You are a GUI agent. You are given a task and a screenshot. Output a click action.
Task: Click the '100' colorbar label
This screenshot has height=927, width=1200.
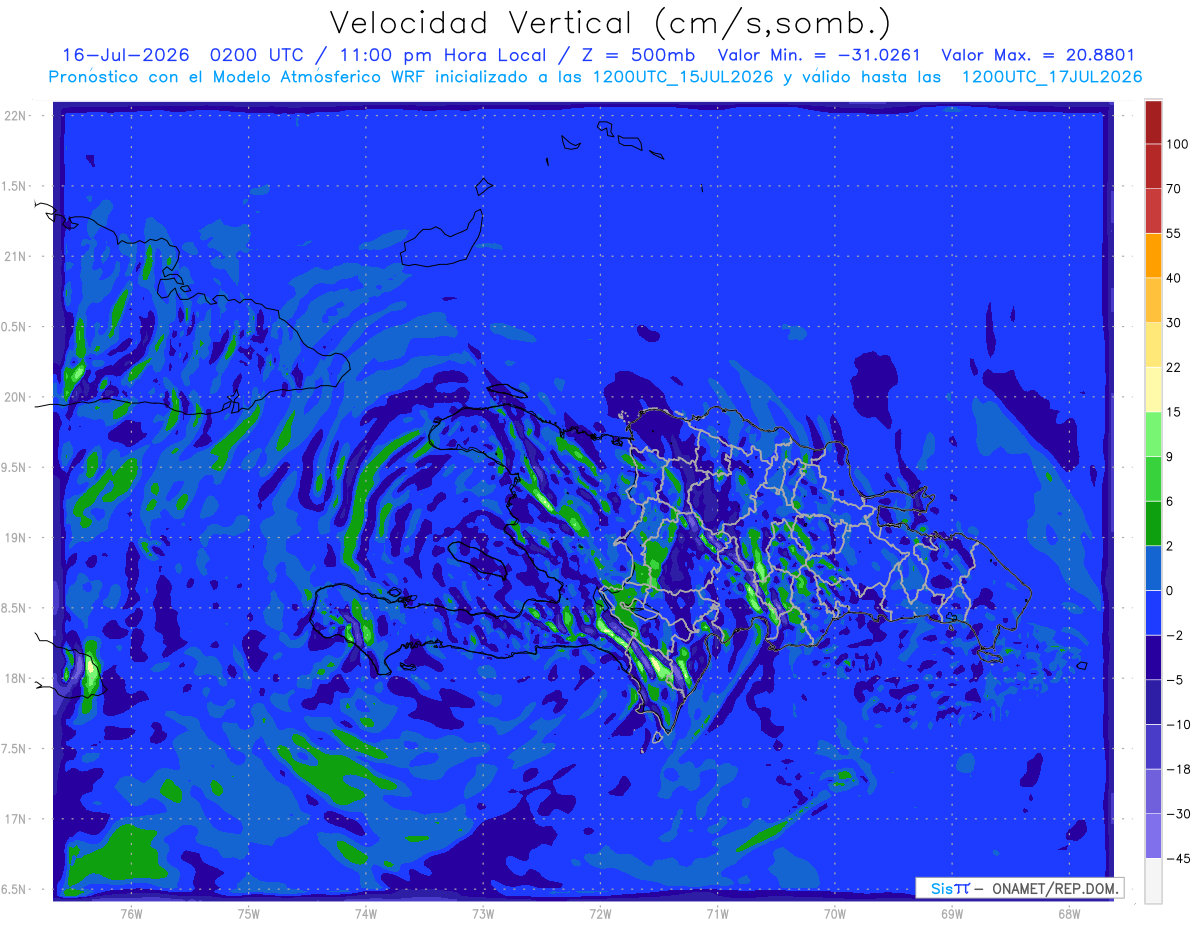tap(1177, 144)
